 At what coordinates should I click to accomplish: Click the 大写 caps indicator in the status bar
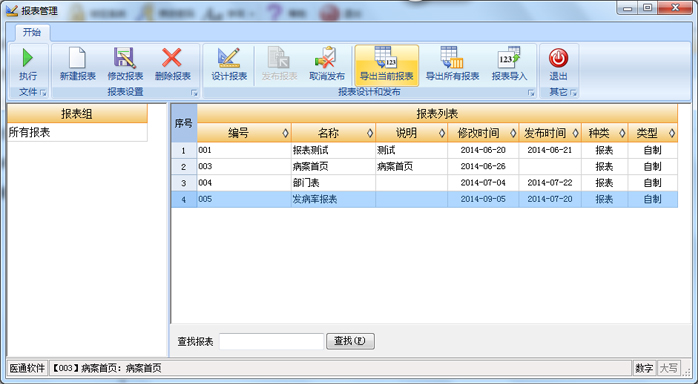click(x=668, y=368)
